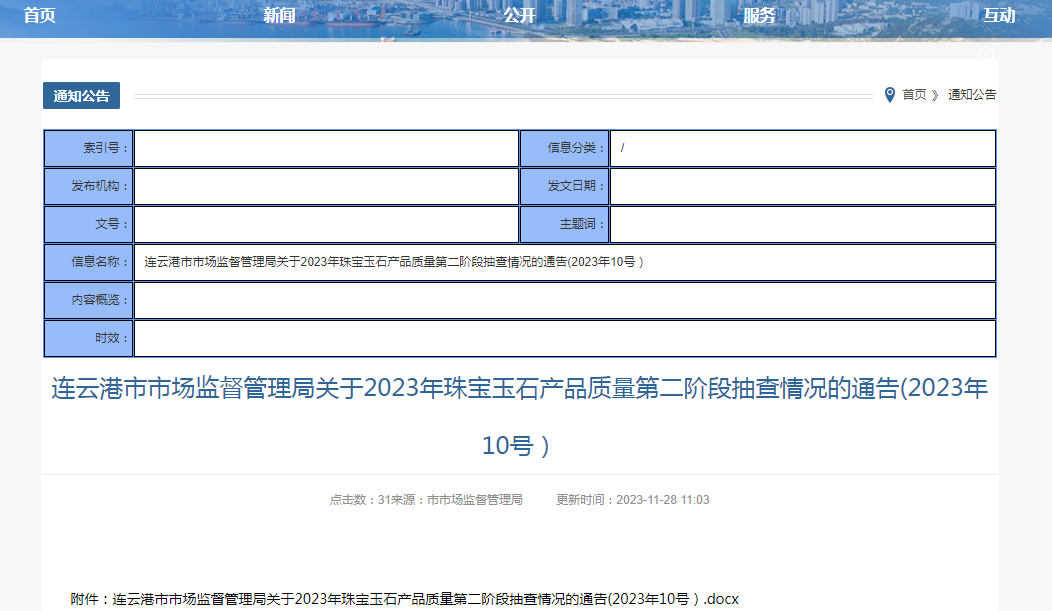Click the 文号 label cell

[x=89, y=225]
